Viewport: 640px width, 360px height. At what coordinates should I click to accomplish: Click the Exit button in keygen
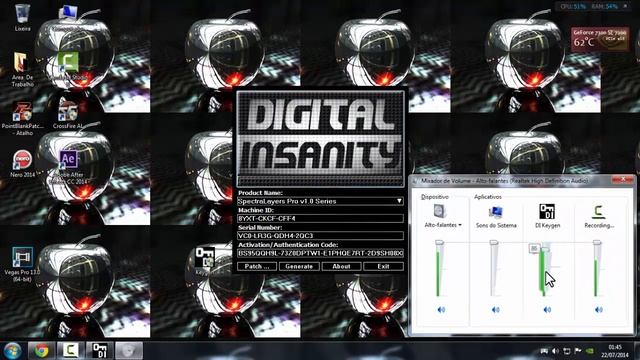coord(383,266)
